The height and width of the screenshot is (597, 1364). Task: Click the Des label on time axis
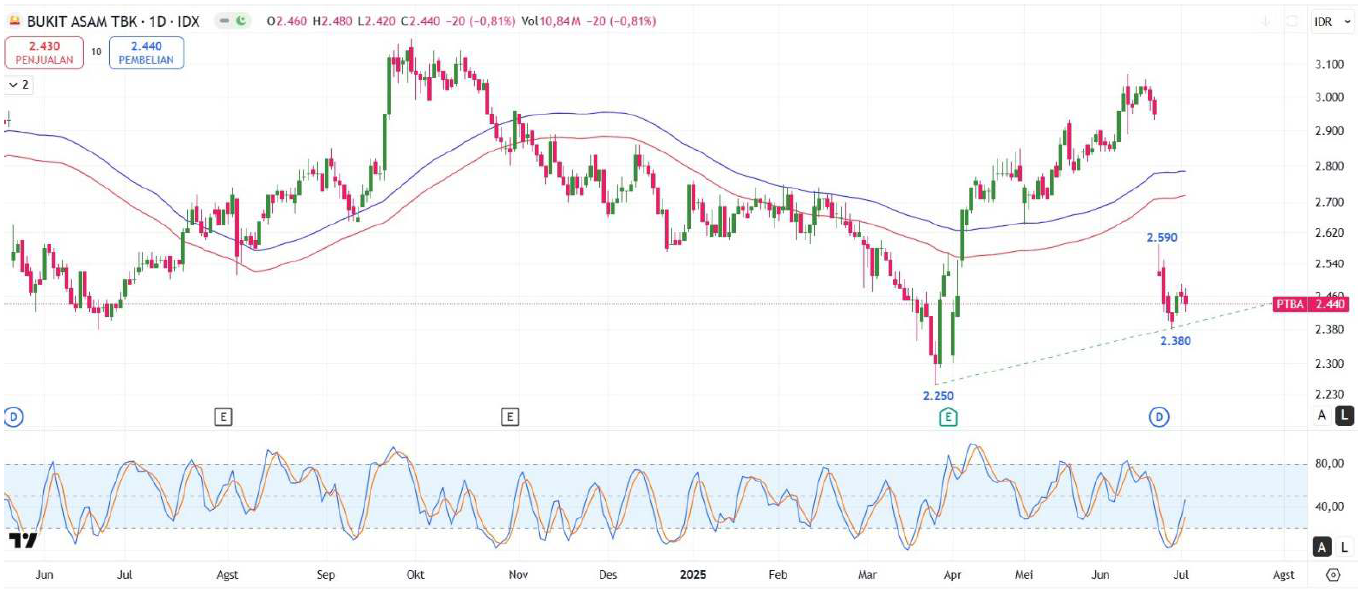(609, 575)
